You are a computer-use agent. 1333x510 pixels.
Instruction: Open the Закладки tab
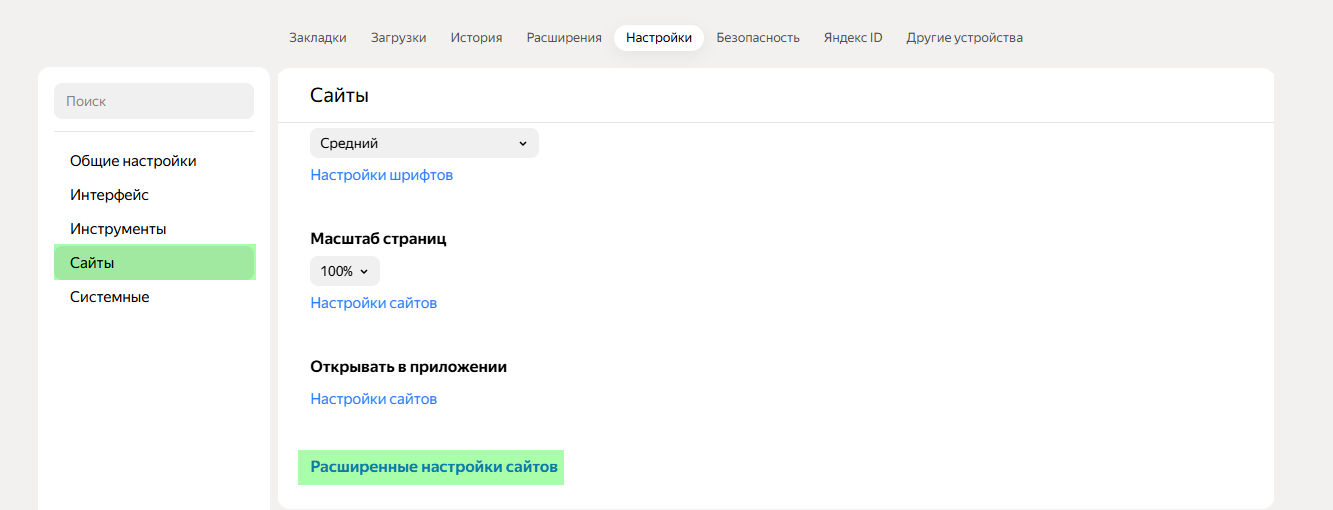tap(317, 38)
